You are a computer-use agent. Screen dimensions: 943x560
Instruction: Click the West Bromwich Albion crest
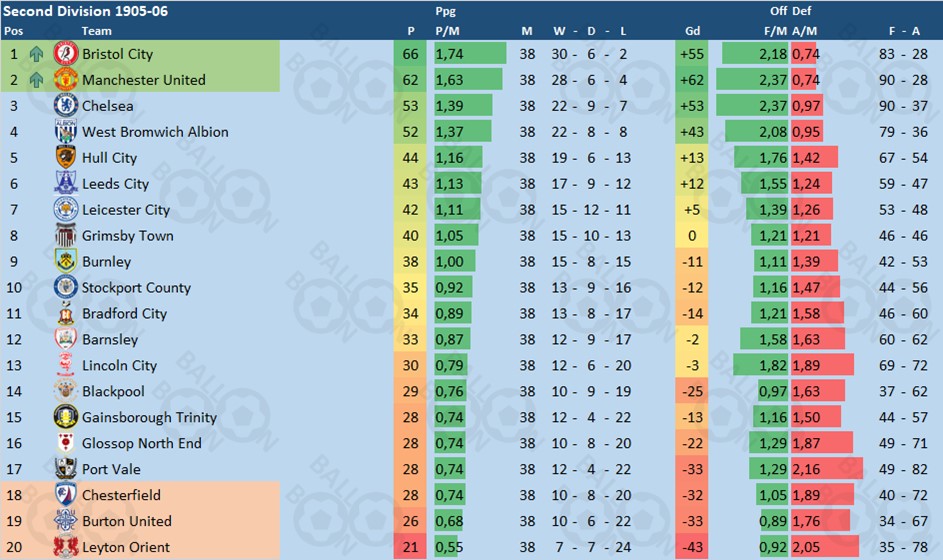point(66,131)
